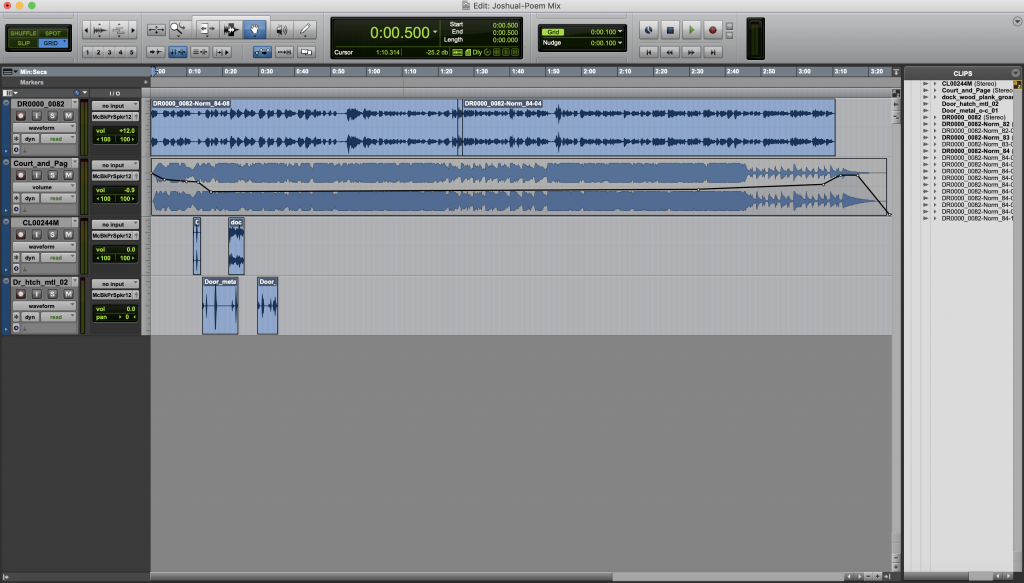Image resolution: width=1024 pixels, height=583 pixels.
Task: Click the 1:00 mark on timeline ruler
Action: pos(374,72)
